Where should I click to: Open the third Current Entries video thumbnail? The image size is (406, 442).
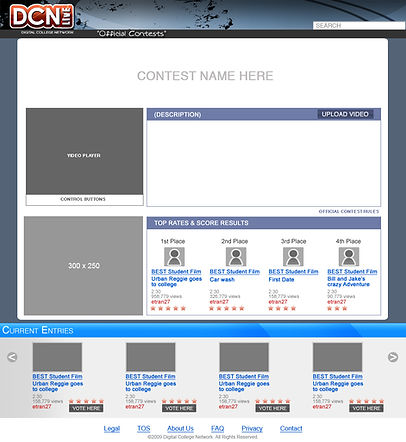click(244, 357)
